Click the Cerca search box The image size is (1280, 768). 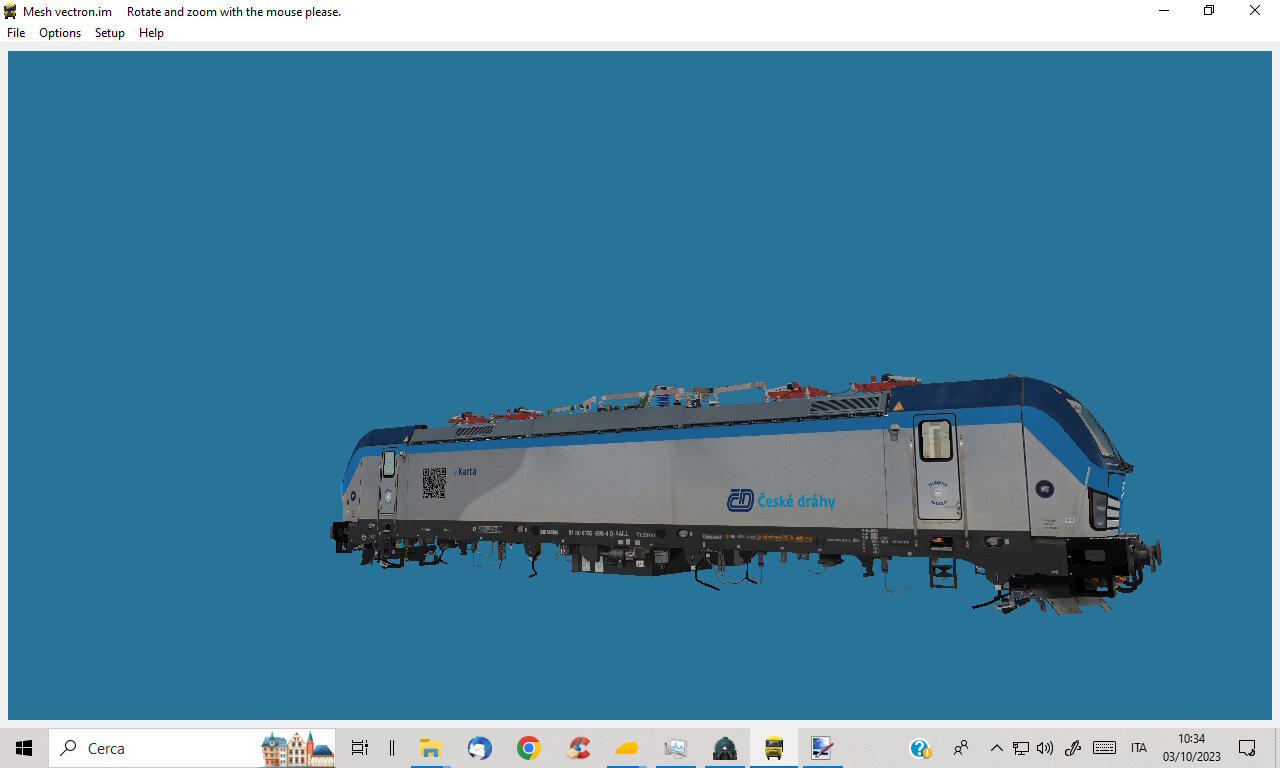[192, 748]
